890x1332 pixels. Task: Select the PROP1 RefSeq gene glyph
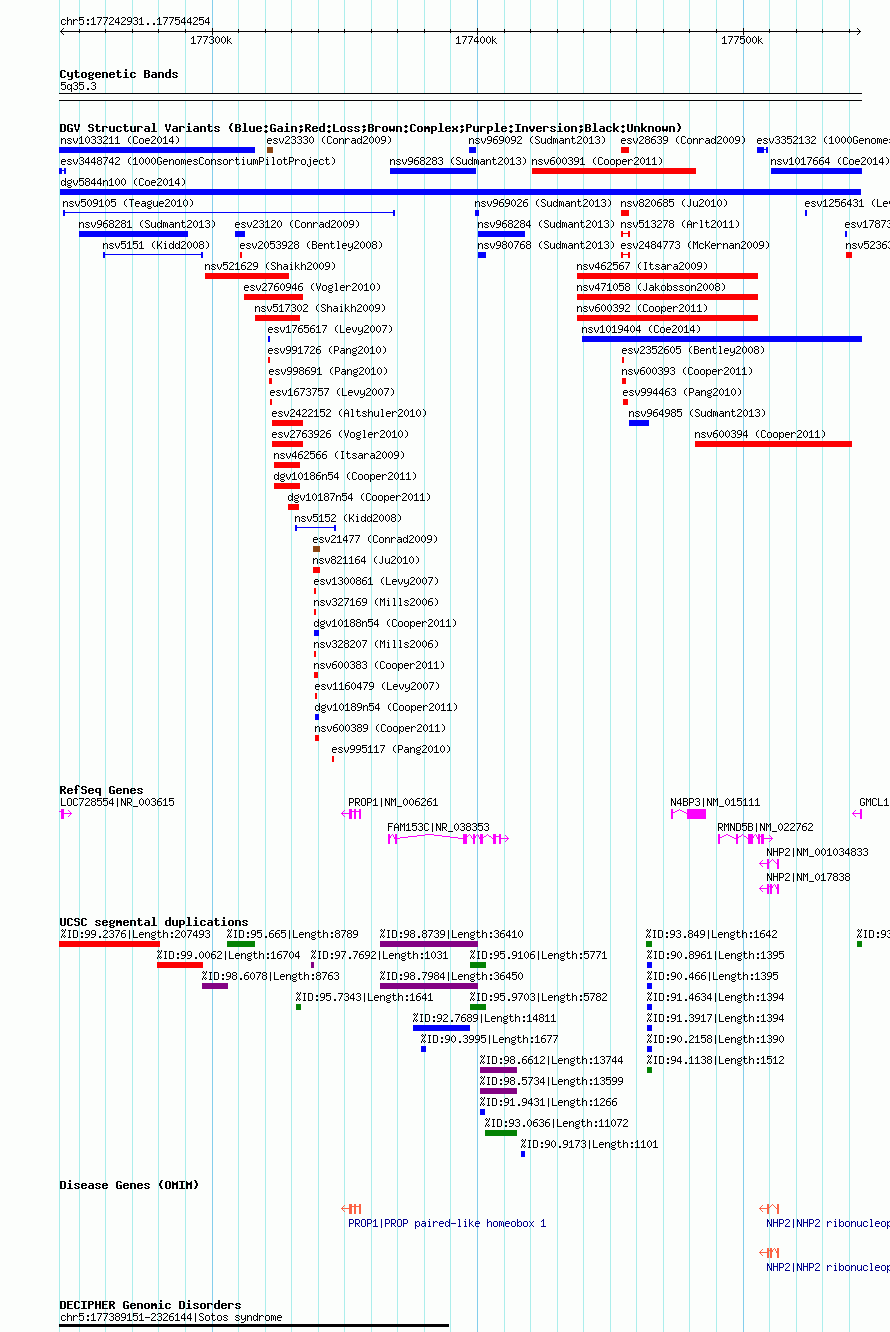pyautogui.click(x=352, y=814)
